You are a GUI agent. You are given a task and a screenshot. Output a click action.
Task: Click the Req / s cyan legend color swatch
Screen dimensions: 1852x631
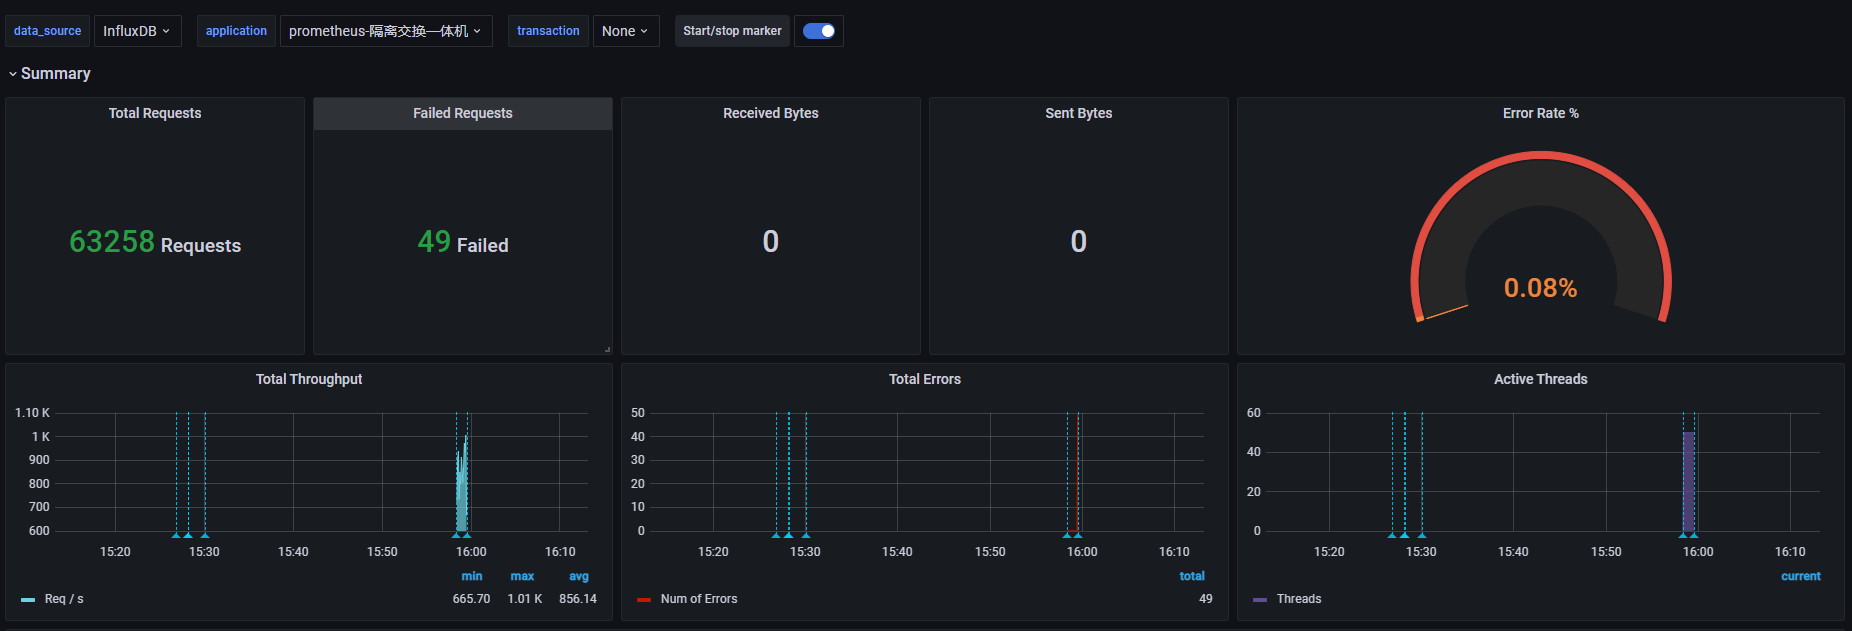[x=28, y=599]
